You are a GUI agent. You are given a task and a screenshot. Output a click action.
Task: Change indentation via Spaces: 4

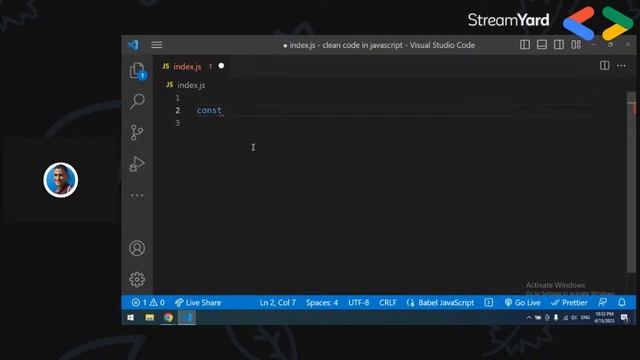coord(322,302)
